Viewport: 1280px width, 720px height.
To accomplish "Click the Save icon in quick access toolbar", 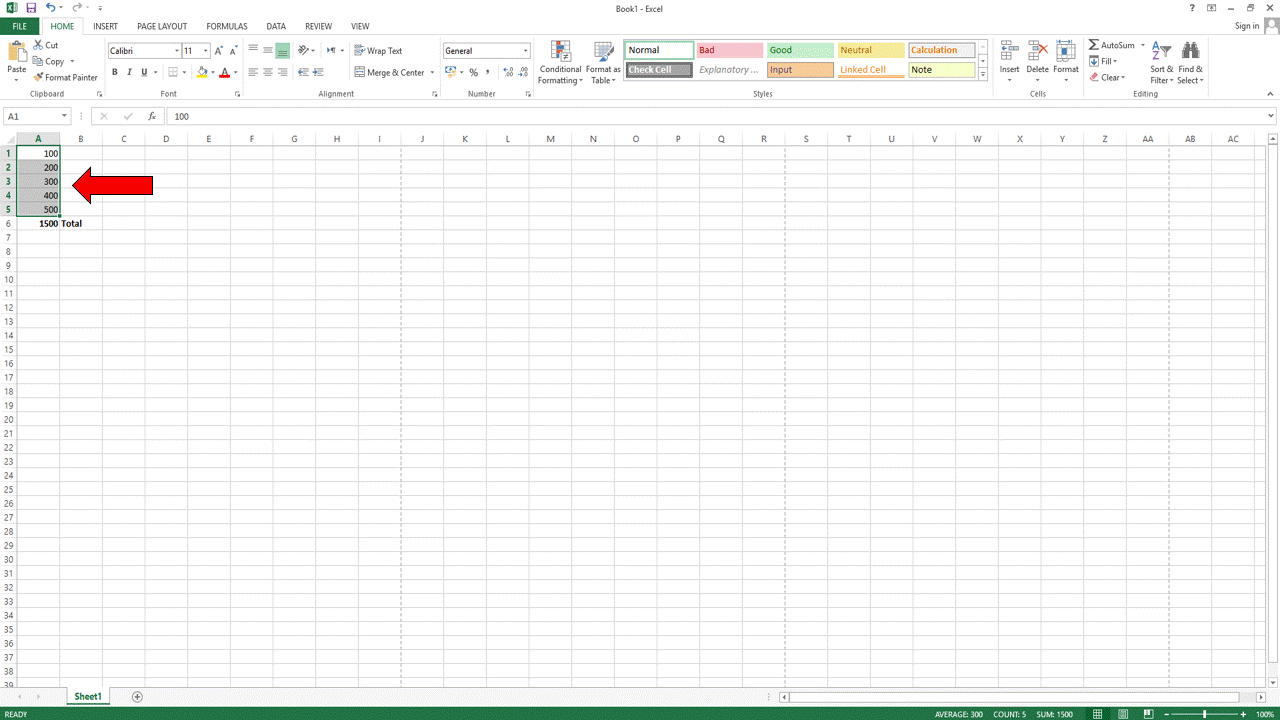I will pyautogui.click(x=30, y=8).
